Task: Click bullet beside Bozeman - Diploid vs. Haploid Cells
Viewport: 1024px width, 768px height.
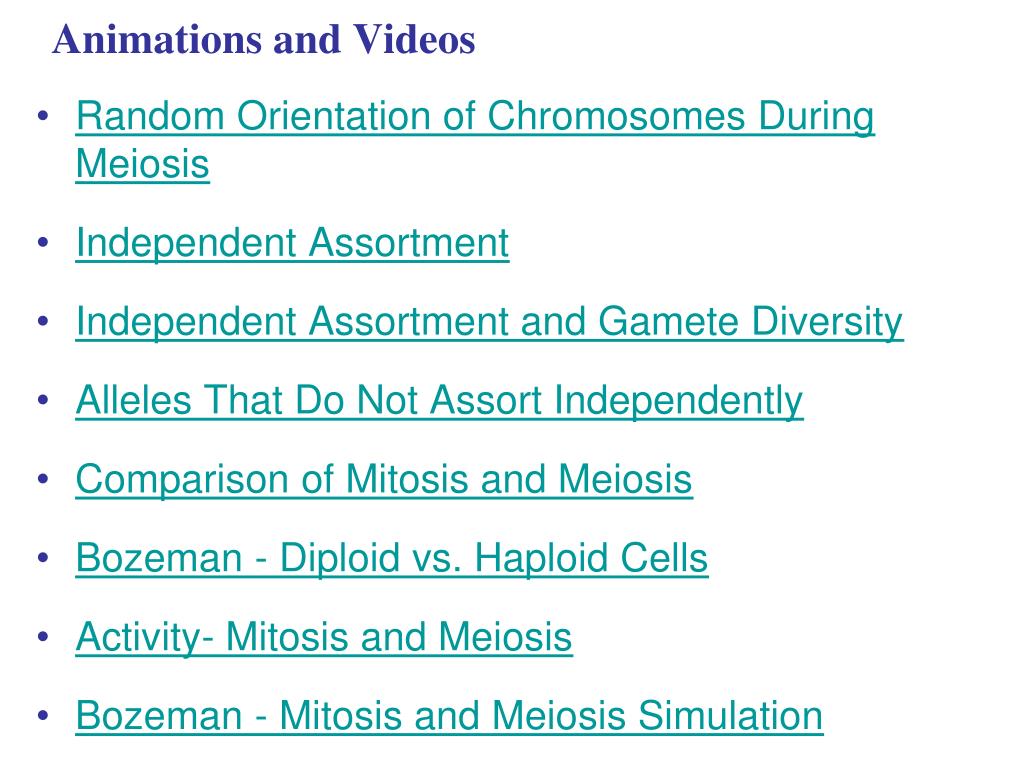Action: click(x=43, y=558)
